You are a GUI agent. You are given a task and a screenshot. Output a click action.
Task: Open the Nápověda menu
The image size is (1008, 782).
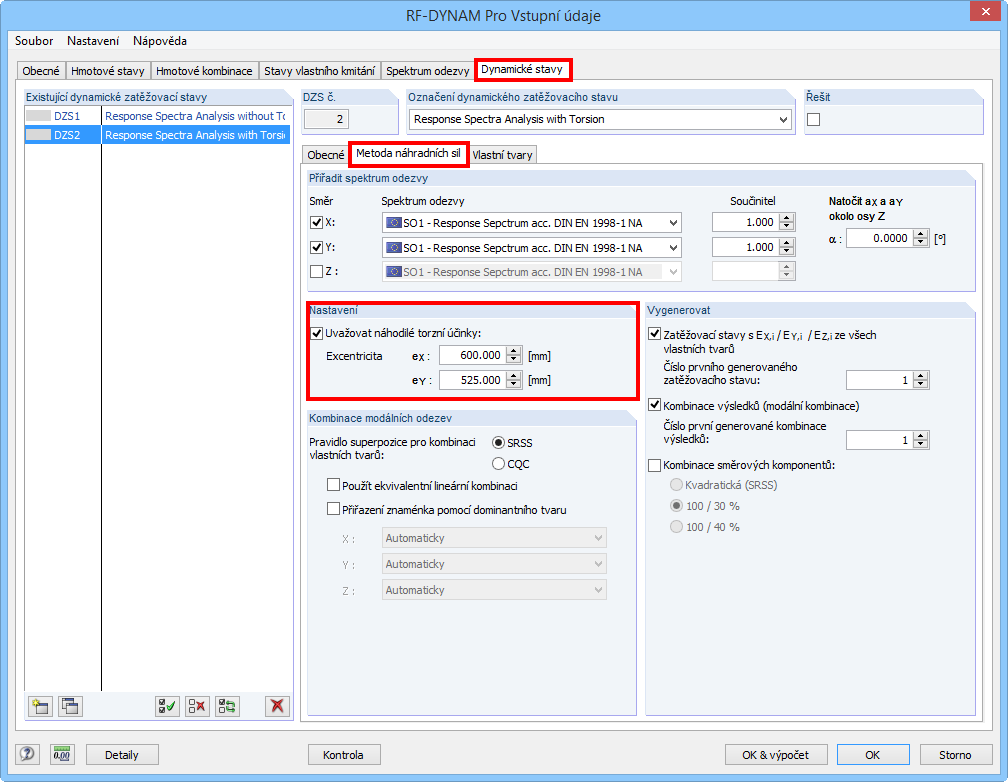click(160, 41)
